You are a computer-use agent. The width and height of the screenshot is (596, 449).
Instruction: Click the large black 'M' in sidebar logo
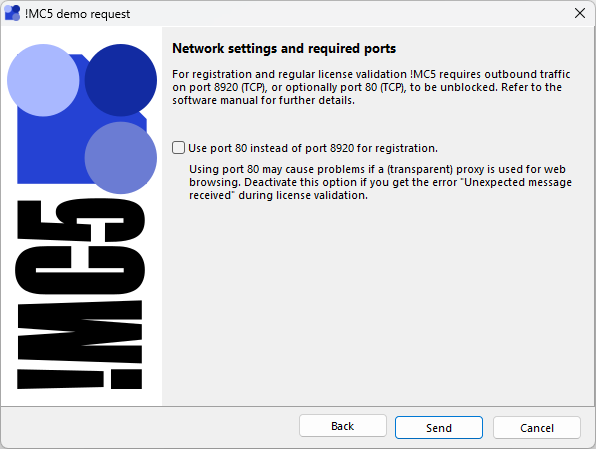[80, 332]
